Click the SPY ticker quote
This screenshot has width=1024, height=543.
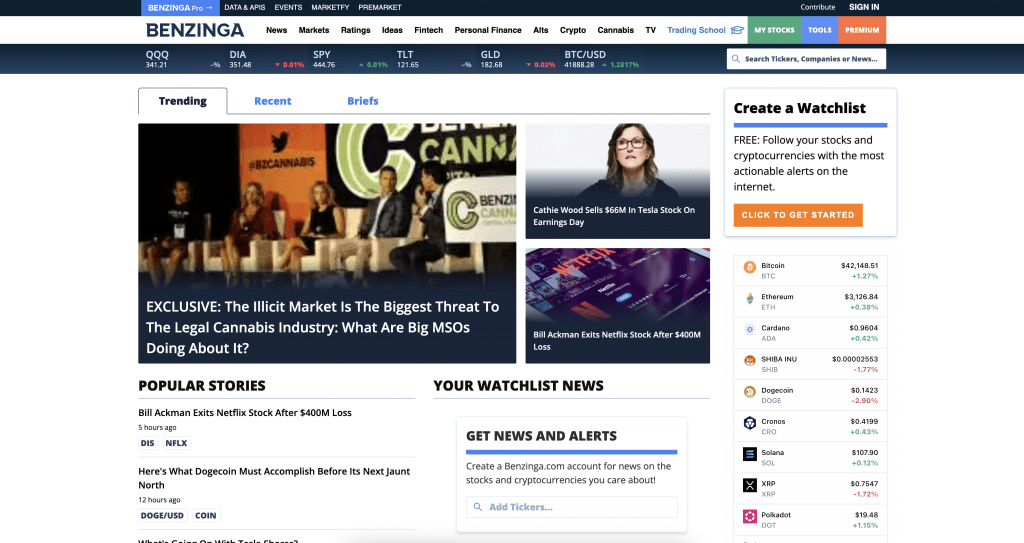coord(350,59)
